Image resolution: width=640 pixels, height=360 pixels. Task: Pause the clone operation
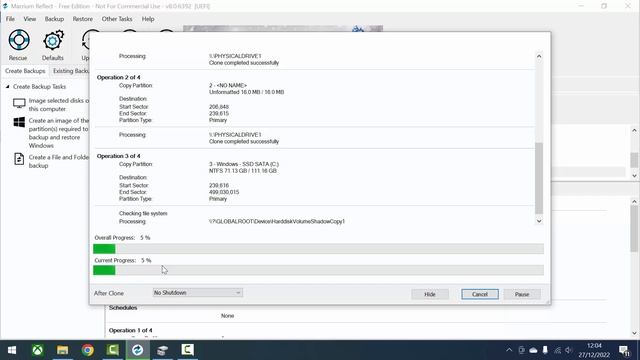[x=522, y=294]
